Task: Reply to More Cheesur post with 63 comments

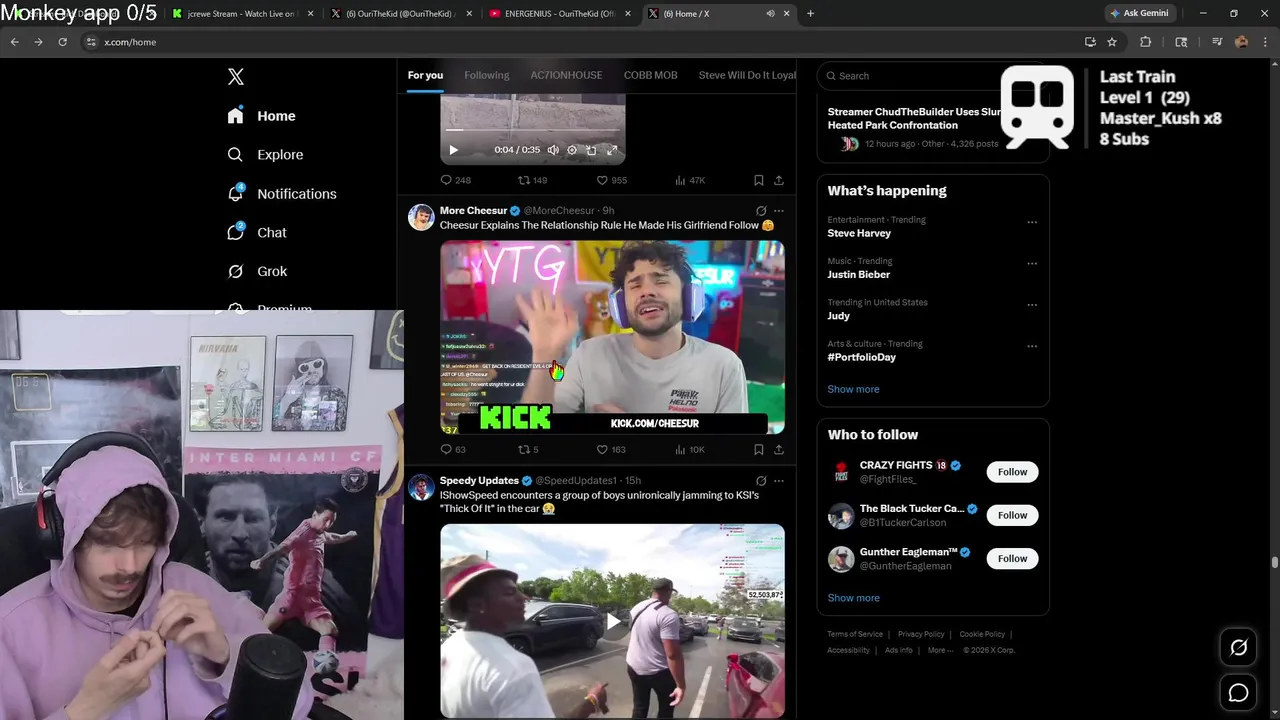Action: tap(453, 450)
